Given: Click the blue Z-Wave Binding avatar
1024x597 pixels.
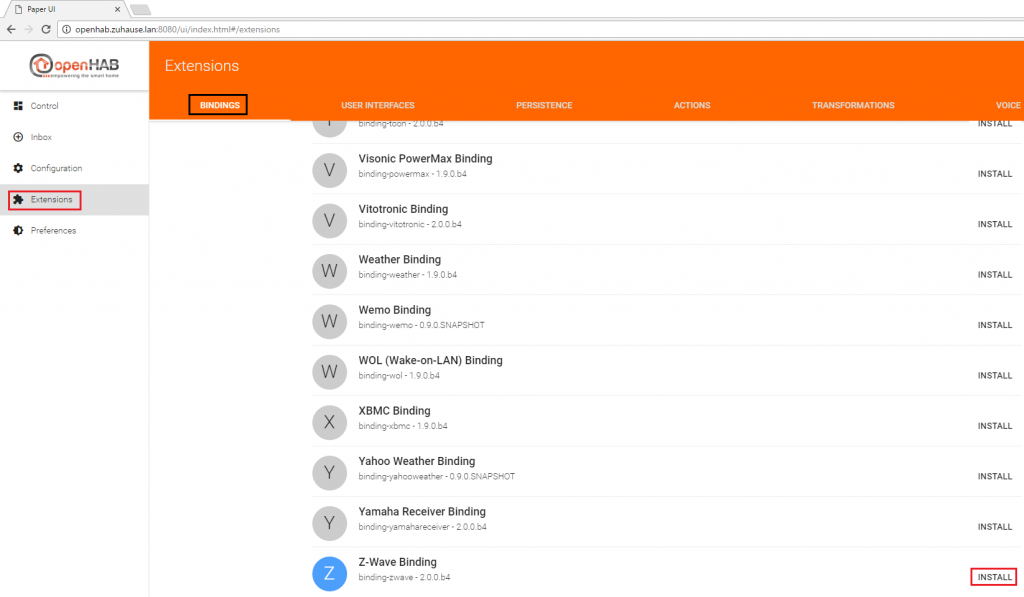Looking at the screenshot, I should coord(329,573).
